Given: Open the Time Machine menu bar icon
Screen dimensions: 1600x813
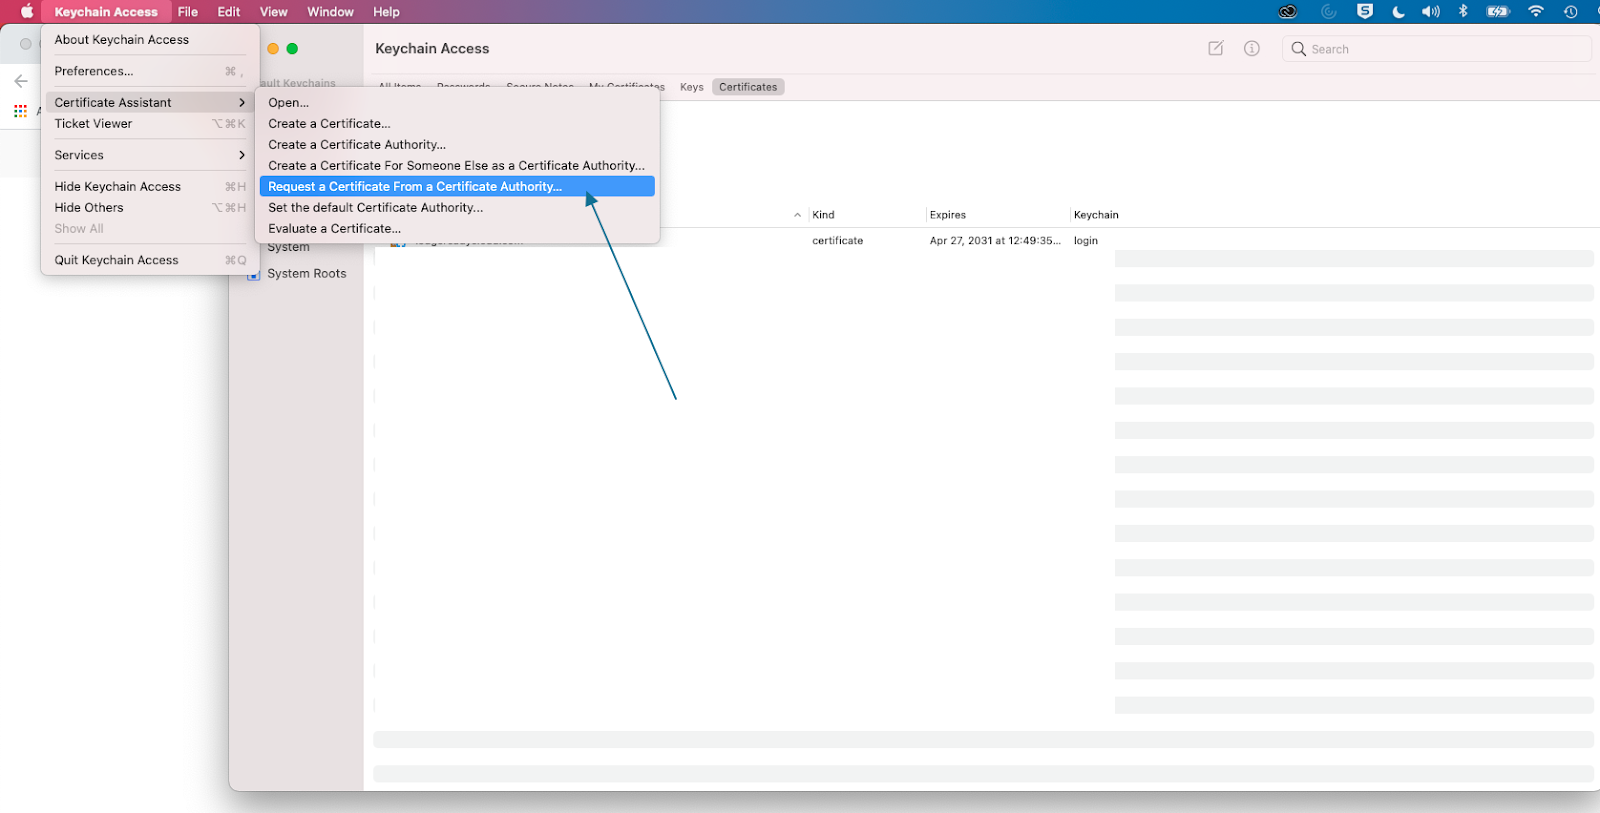Looking at the screenshot, I should tap(1571, 12).
